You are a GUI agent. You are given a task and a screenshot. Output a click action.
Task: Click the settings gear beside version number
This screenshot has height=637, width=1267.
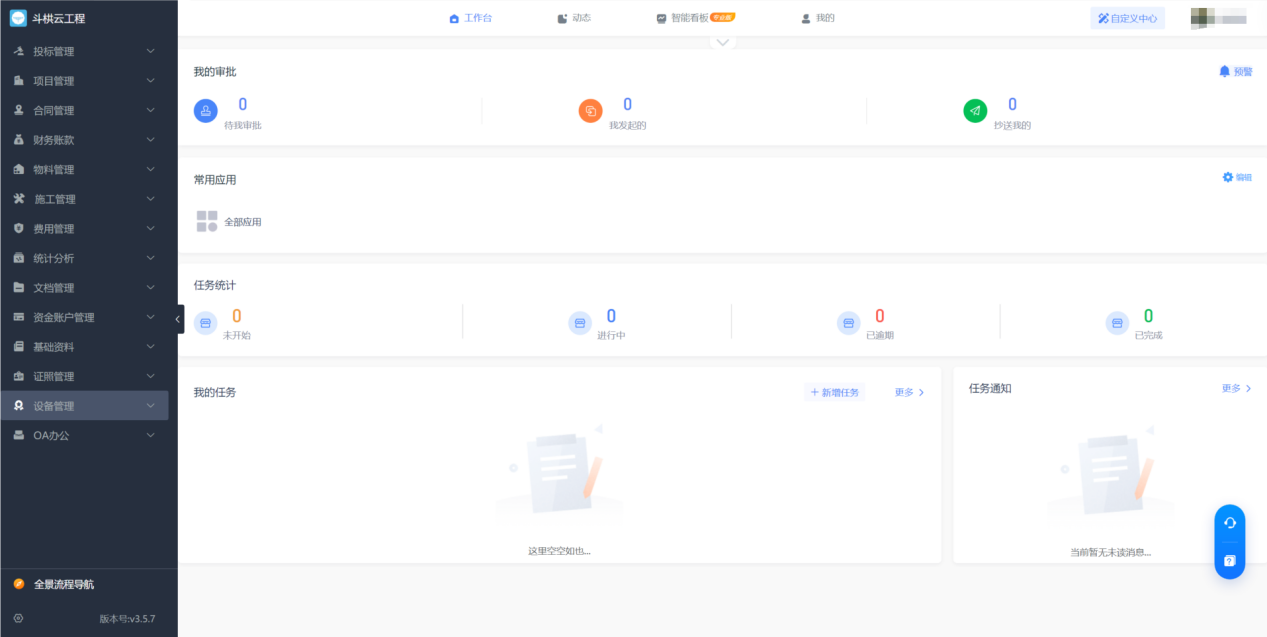[18, 618]
